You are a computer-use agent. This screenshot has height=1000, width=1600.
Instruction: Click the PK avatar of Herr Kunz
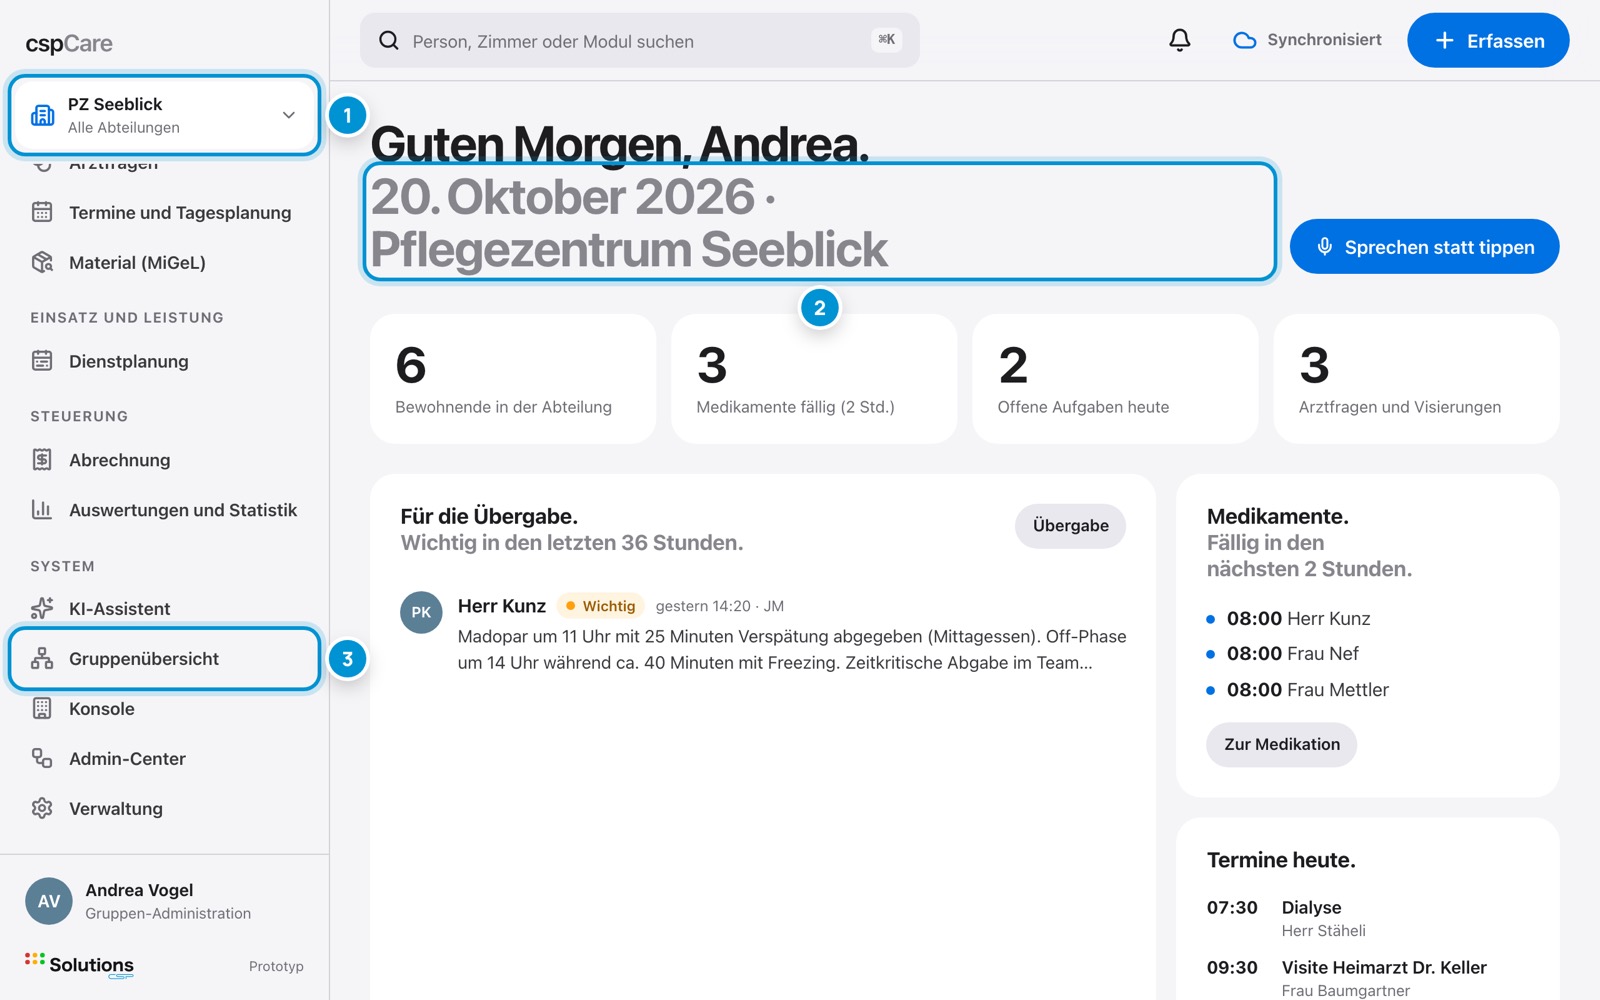421,612
